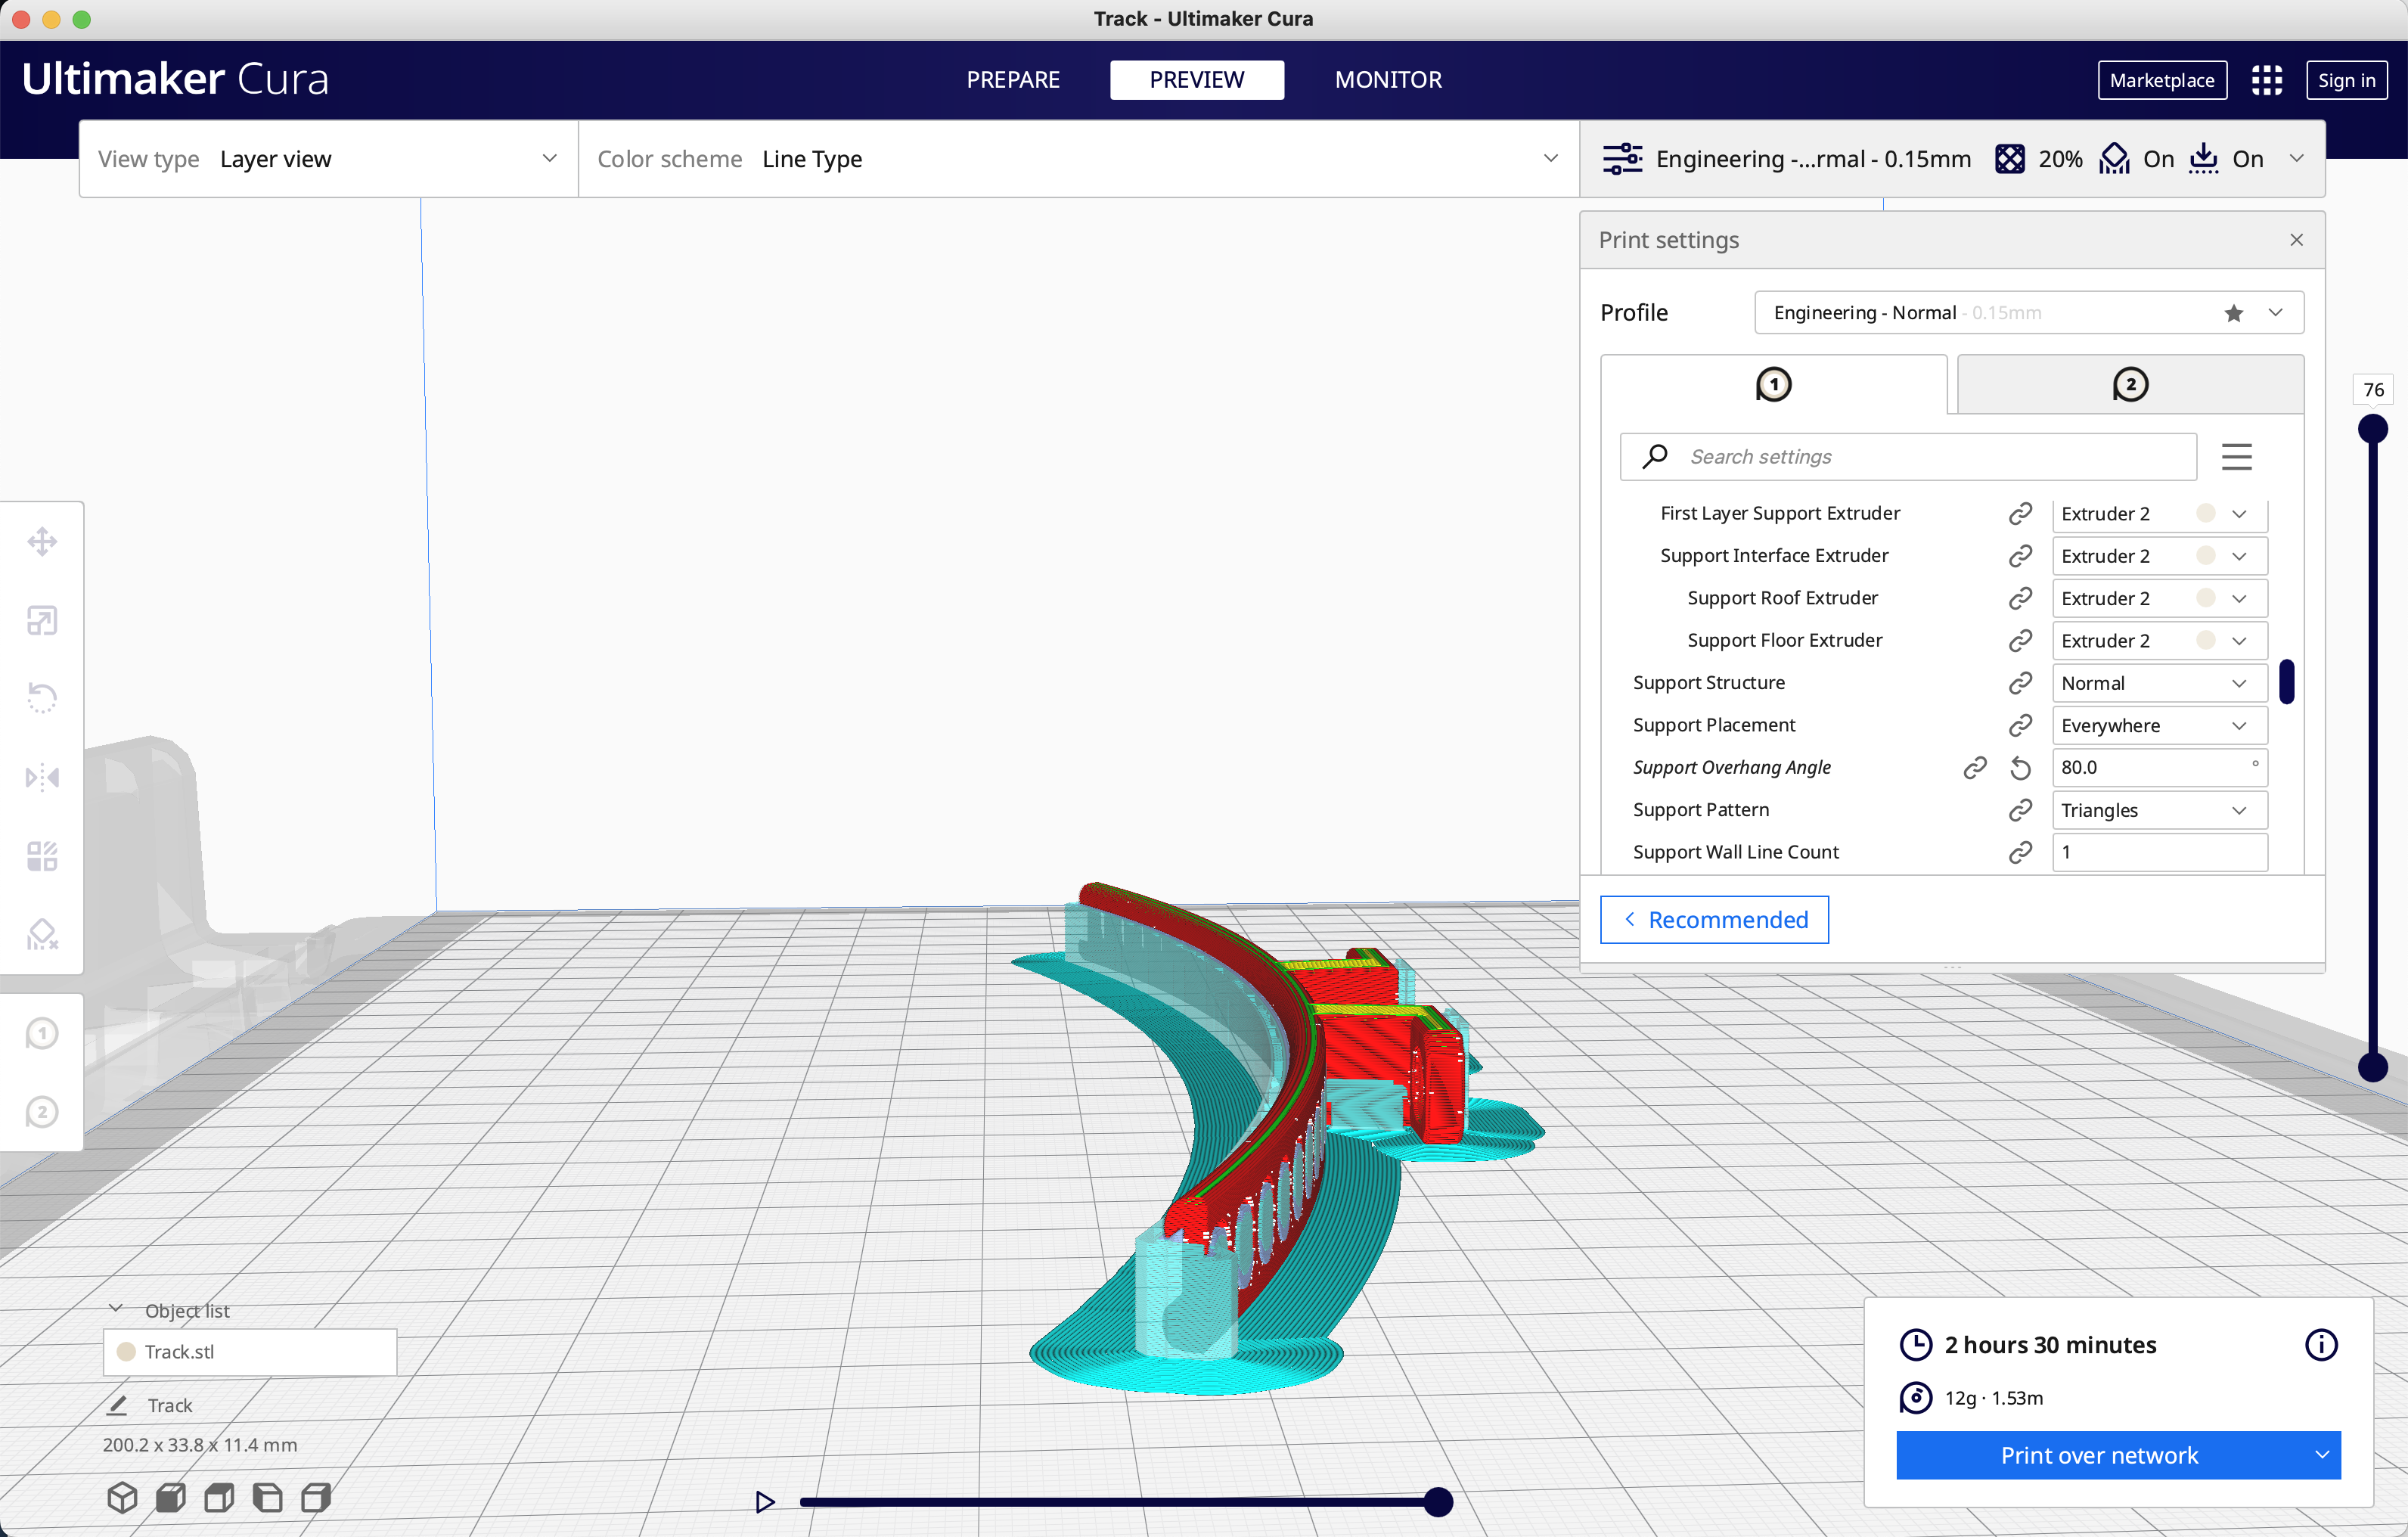Click link icon for Support Pattern

pyautogui.click(x=2020, y=809)
